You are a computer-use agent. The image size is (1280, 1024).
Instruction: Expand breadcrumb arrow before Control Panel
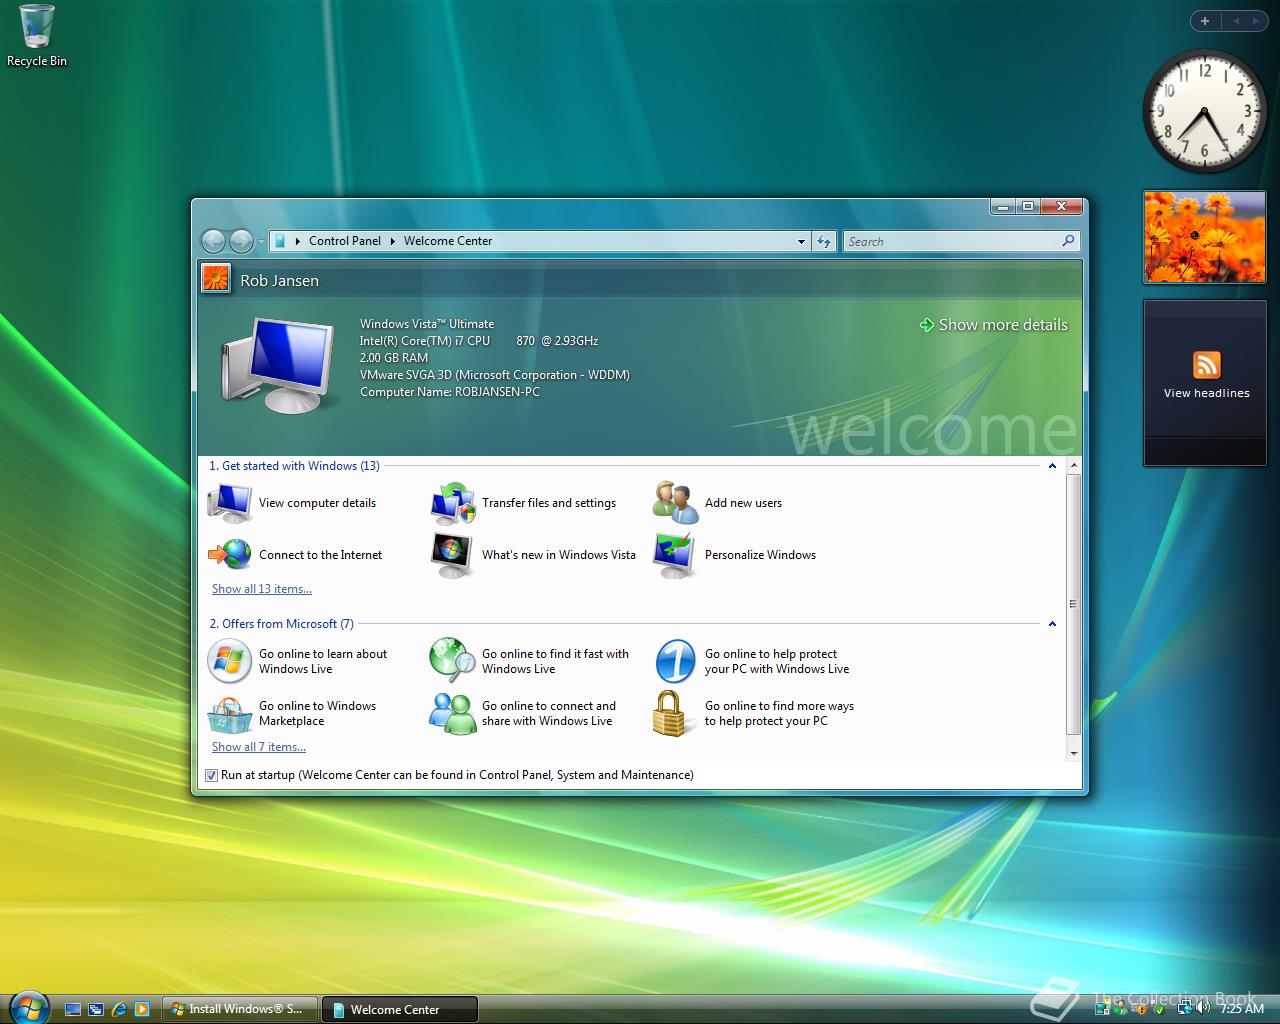tap(298, 241)
